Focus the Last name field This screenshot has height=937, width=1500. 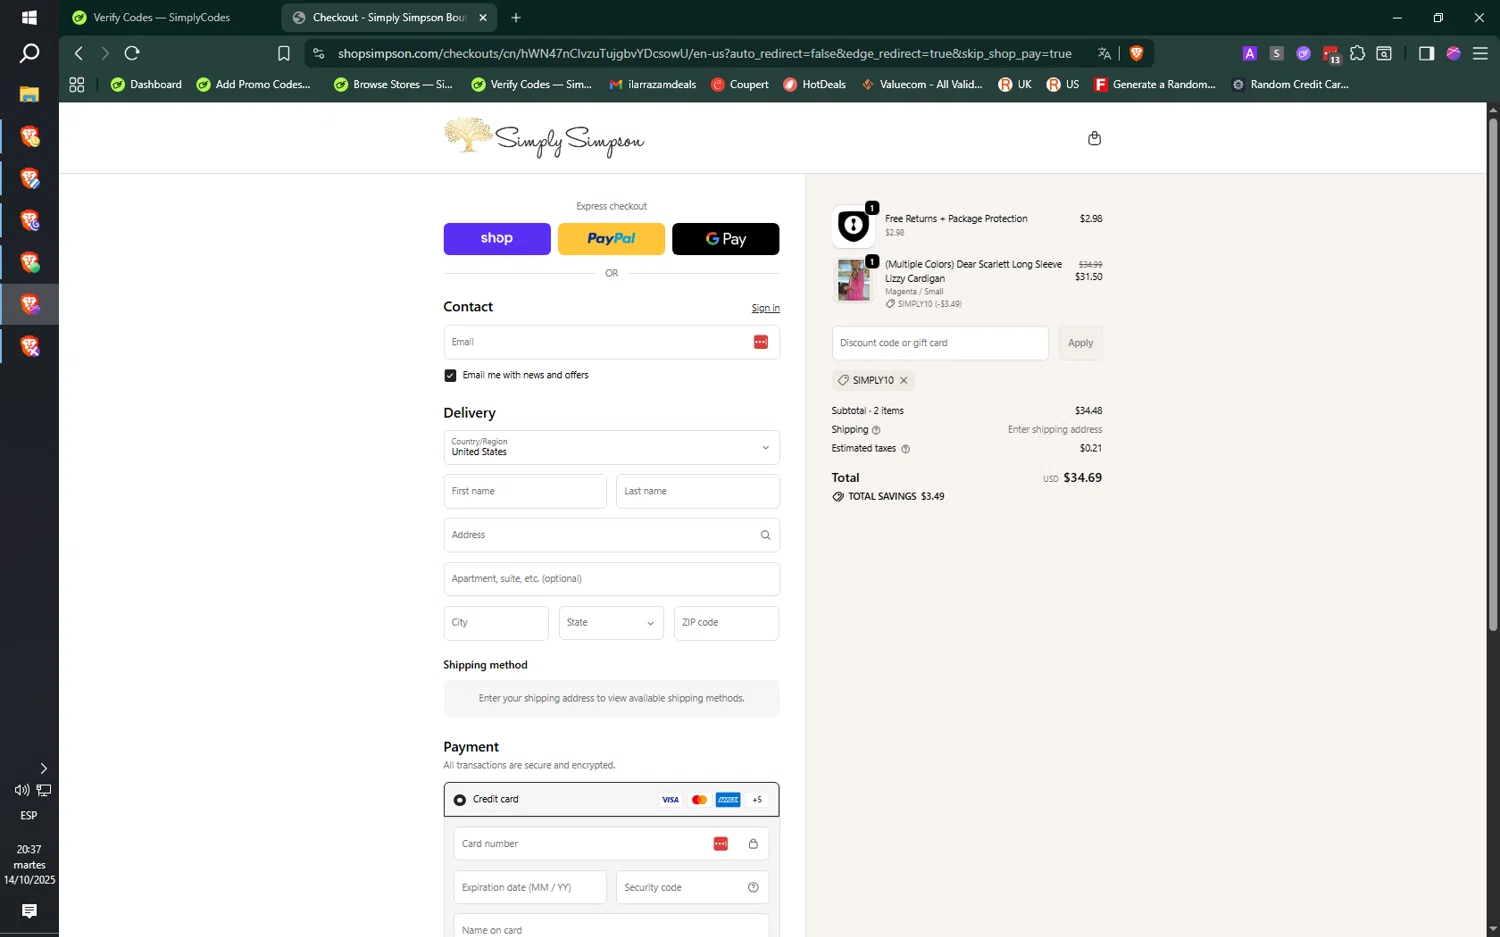coord(698,491)
